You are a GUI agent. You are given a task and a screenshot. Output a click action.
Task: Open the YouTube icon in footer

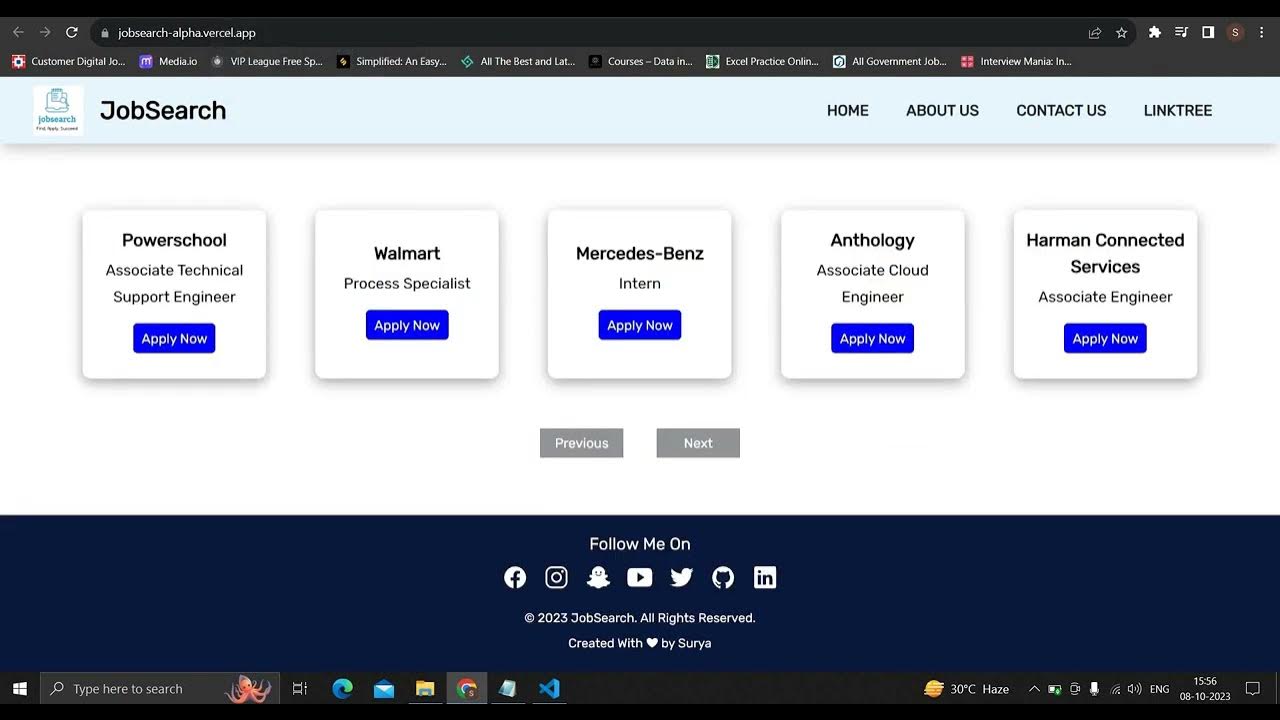coord(640,577)
